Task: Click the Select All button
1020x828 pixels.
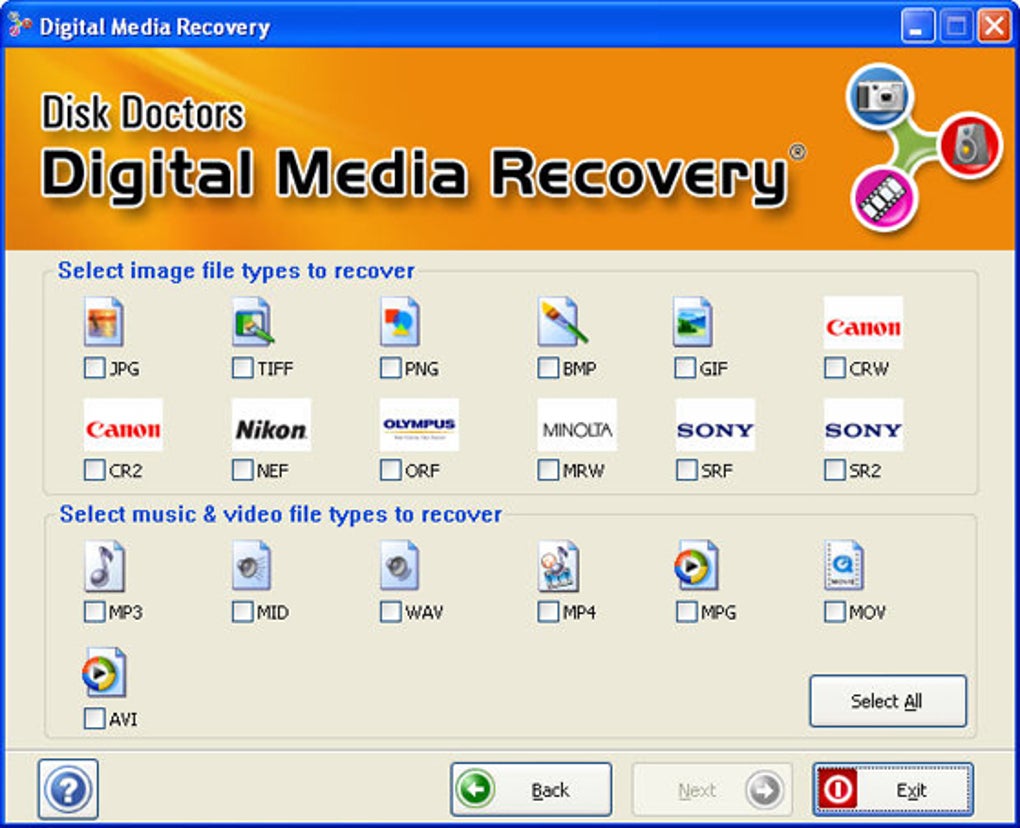Action: click(x=888, y=701)
